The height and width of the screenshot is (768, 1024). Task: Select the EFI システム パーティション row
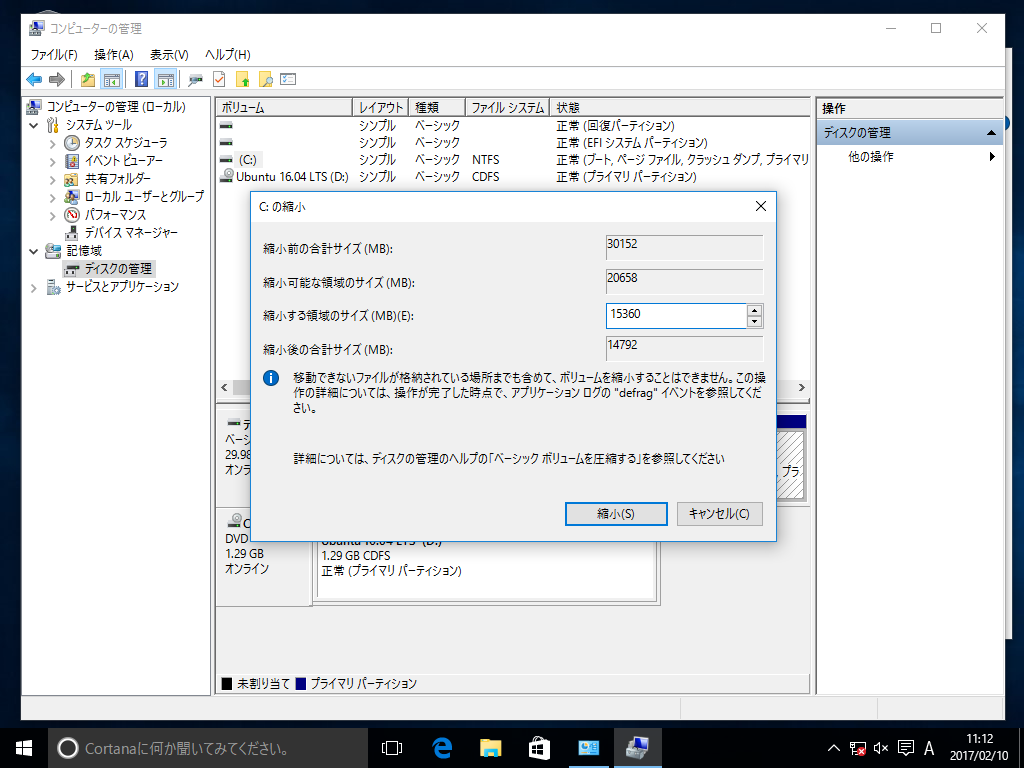point(513,142)
